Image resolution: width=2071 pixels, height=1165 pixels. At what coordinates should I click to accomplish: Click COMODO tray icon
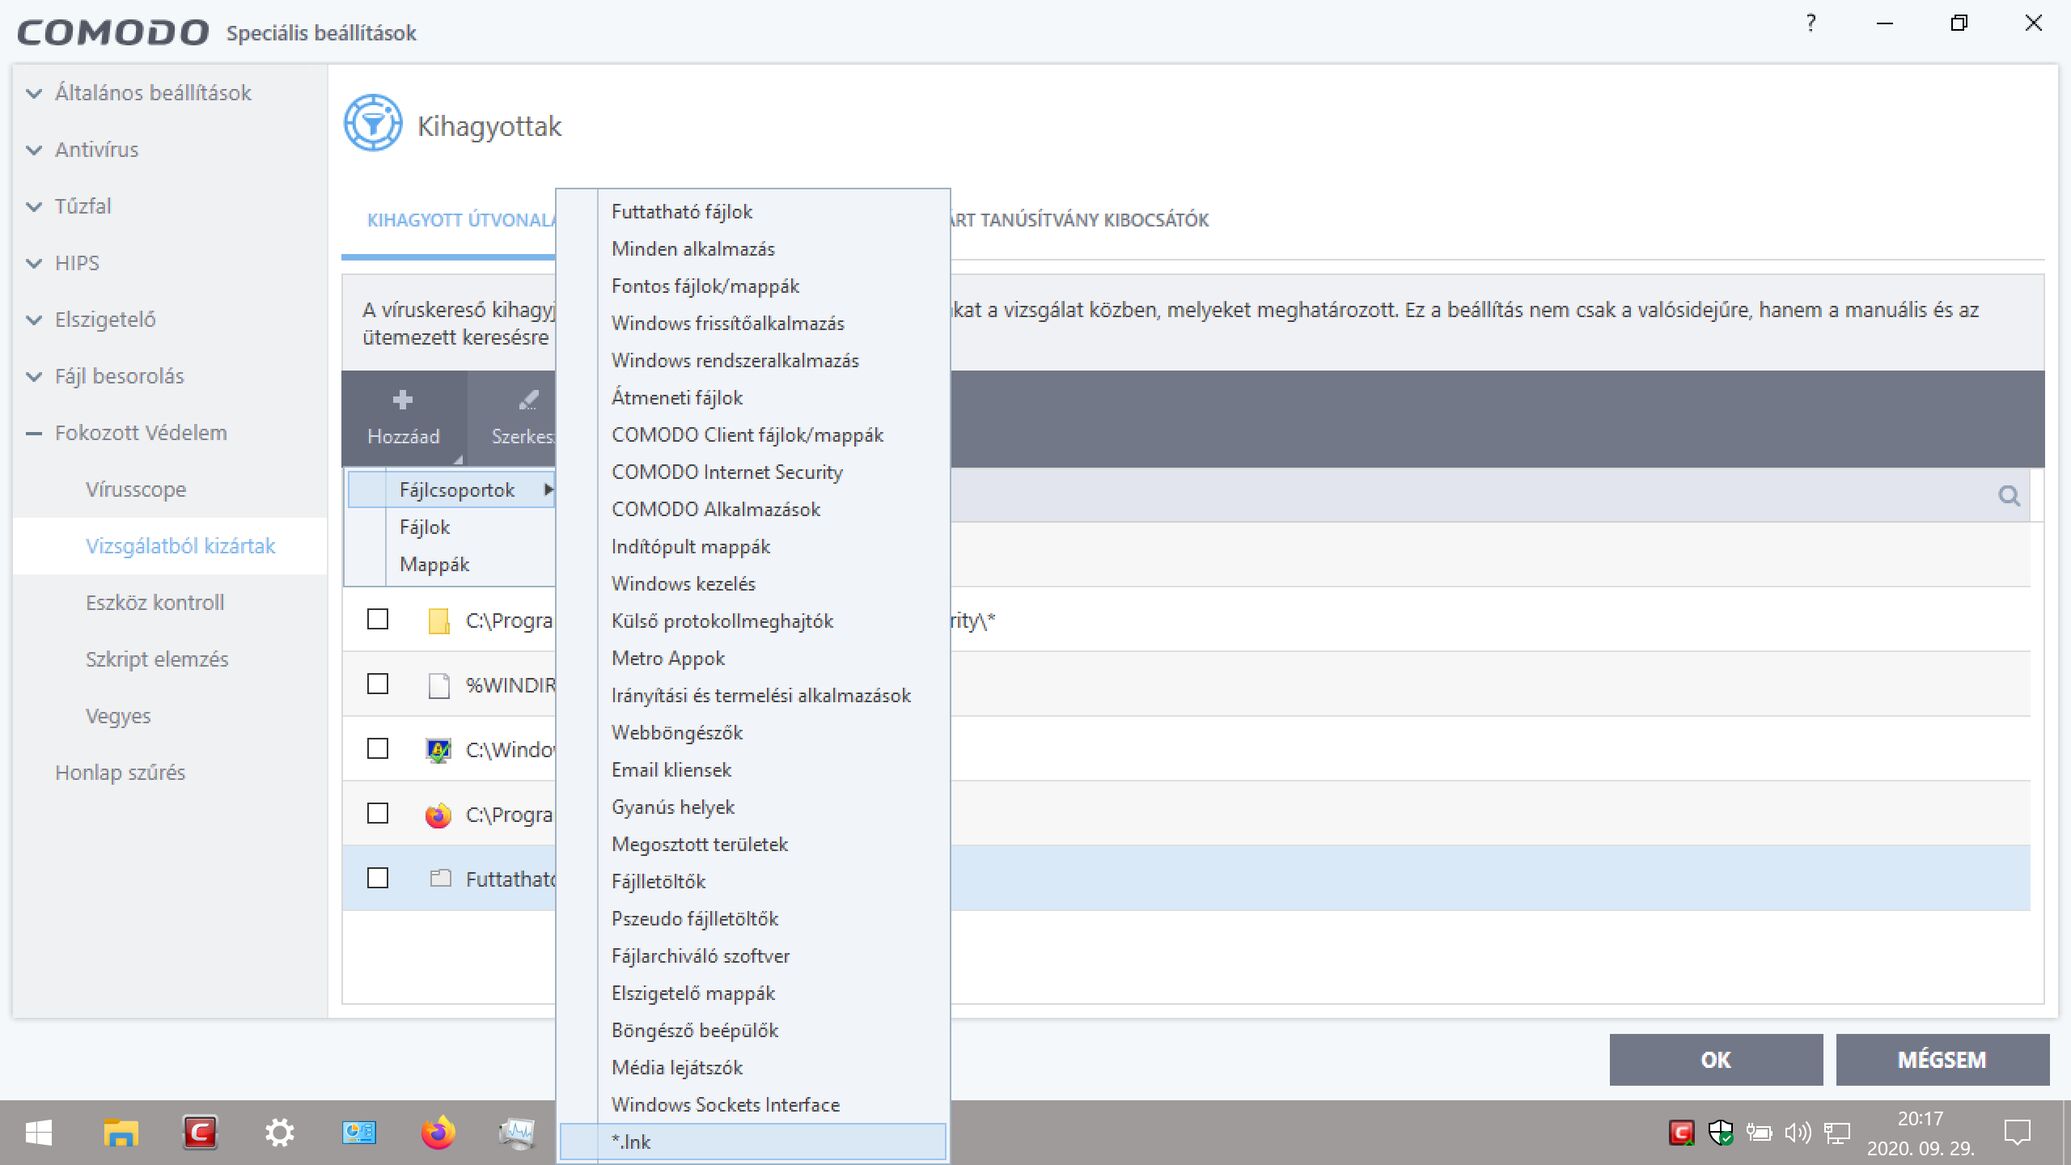[x=1681, y=1133]
